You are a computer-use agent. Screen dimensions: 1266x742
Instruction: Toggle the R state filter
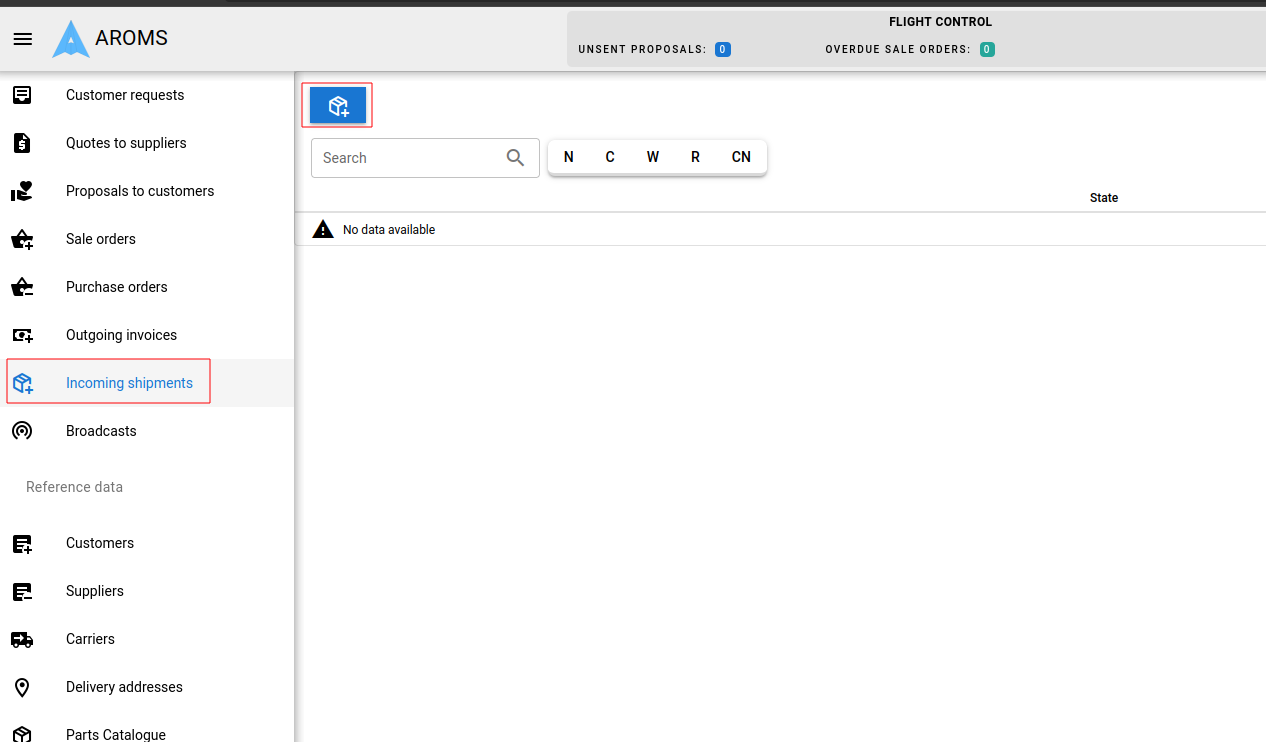pos(695,157)
